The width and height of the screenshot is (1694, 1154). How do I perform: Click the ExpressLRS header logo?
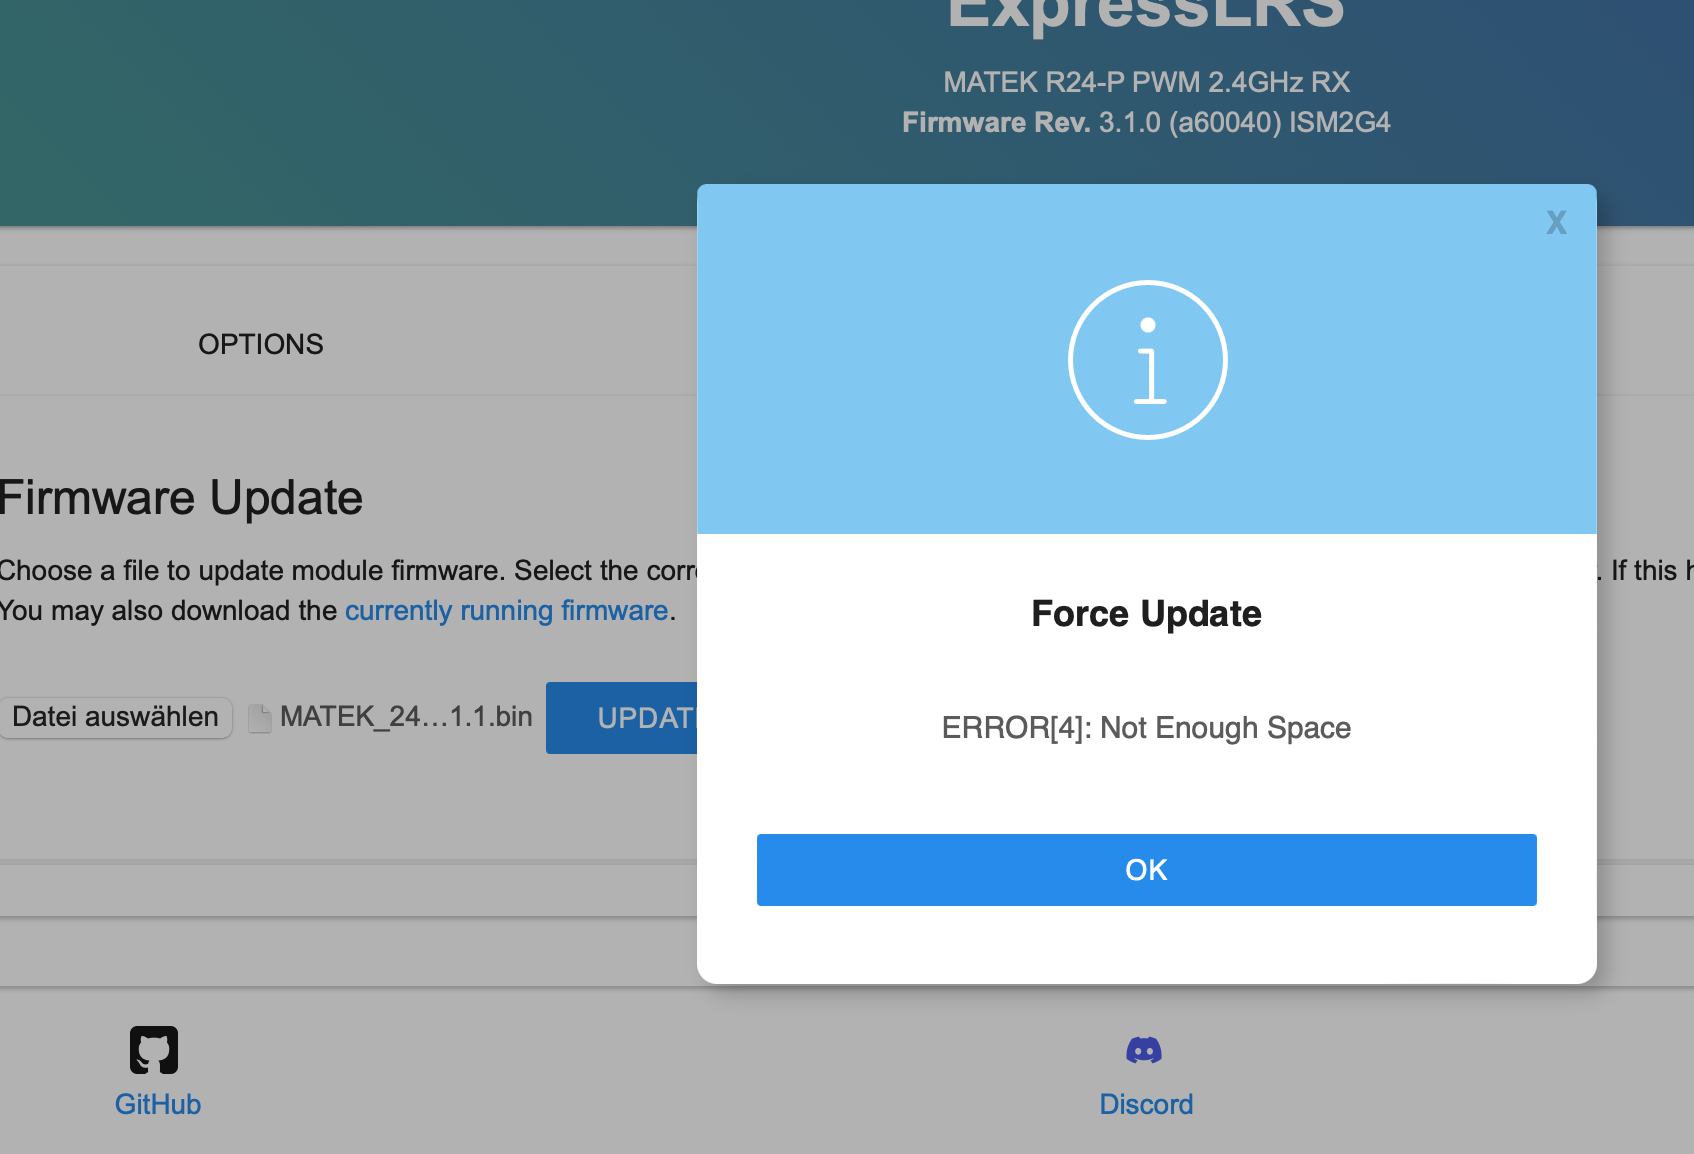tap(1146, 10)
